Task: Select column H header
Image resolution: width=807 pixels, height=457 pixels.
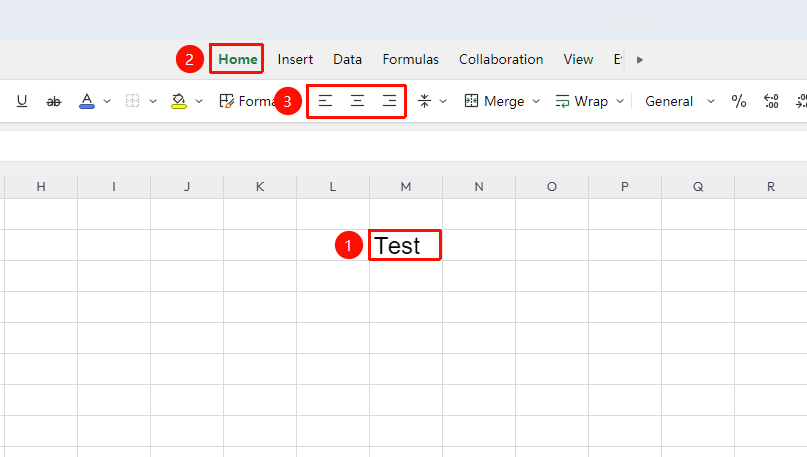Action: coord(41,186)
